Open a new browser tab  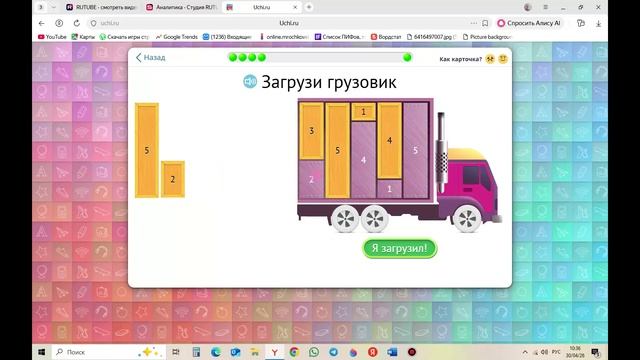tap(309, 7)
